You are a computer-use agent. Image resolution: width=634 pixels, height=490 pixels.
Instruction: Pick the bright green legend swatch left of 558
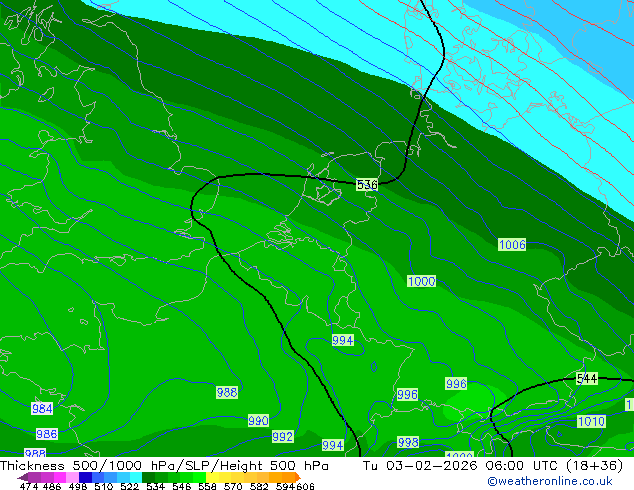(199, 477)
